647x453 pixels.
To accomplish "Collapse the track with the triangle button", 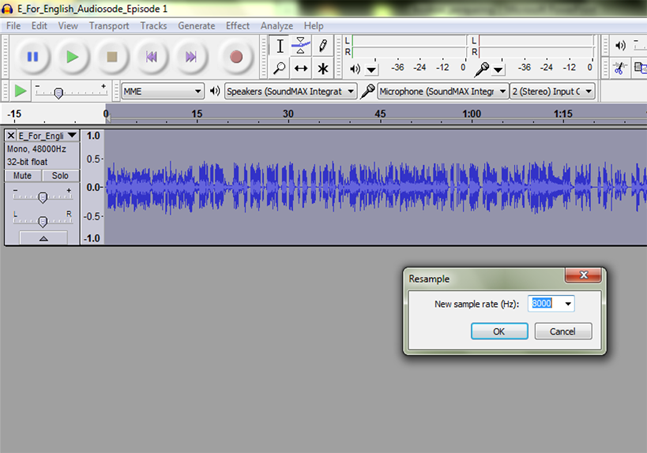I will (42, 239).
